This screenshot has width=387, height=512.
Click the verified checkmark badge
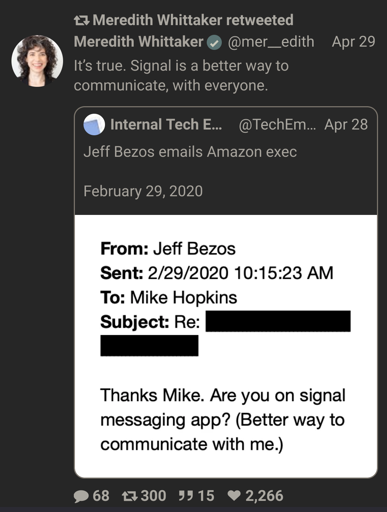(215, 42)
